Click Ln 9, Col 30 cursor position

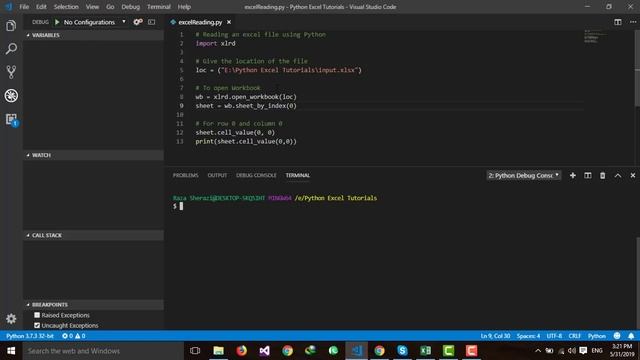(495, 336)
